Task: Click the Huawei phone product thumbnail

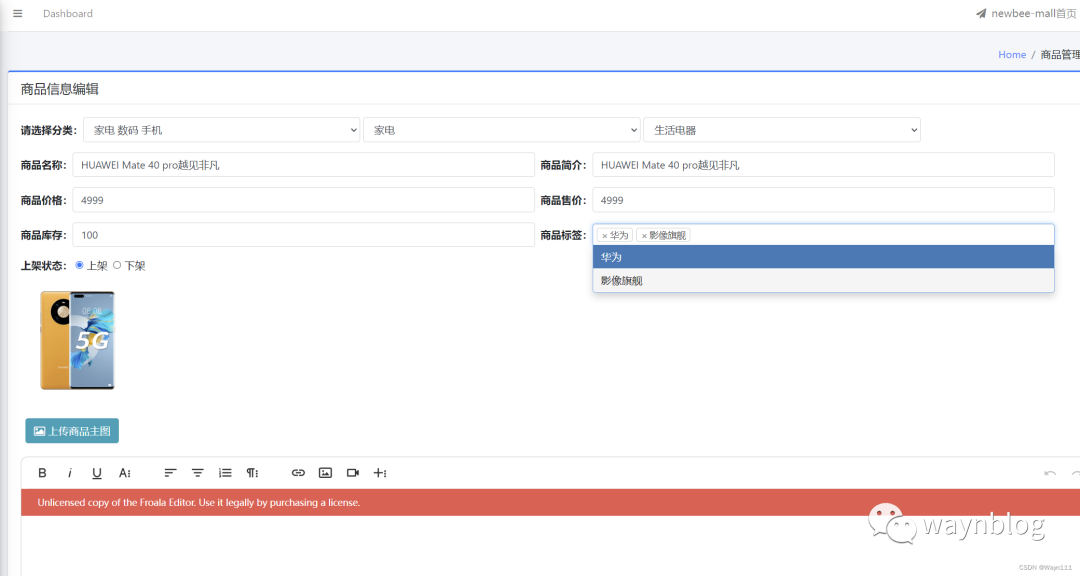Action: click(x=77, y=340)
